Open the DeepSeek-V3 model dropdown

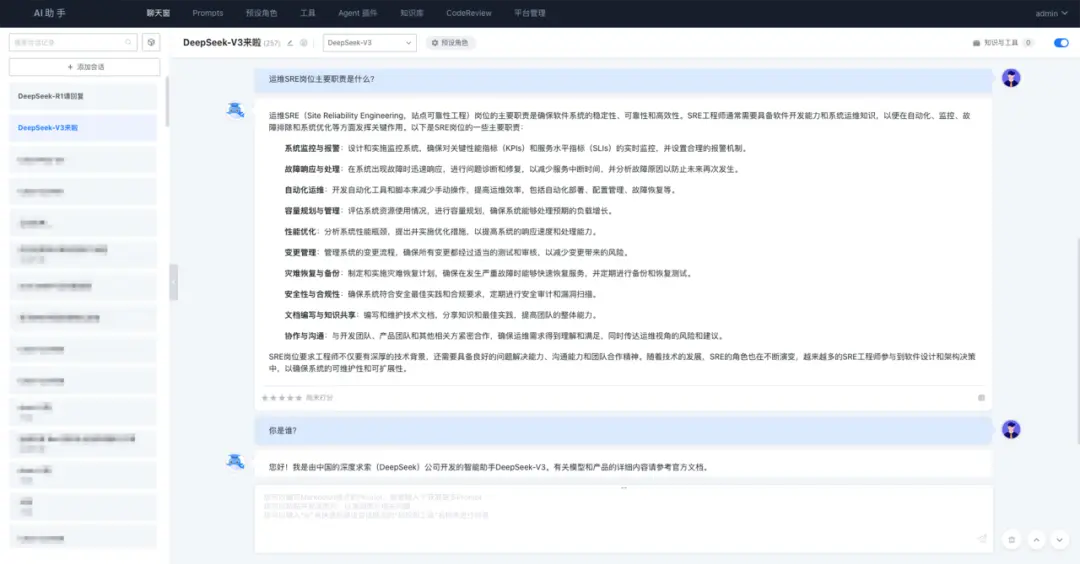[369, 43]
